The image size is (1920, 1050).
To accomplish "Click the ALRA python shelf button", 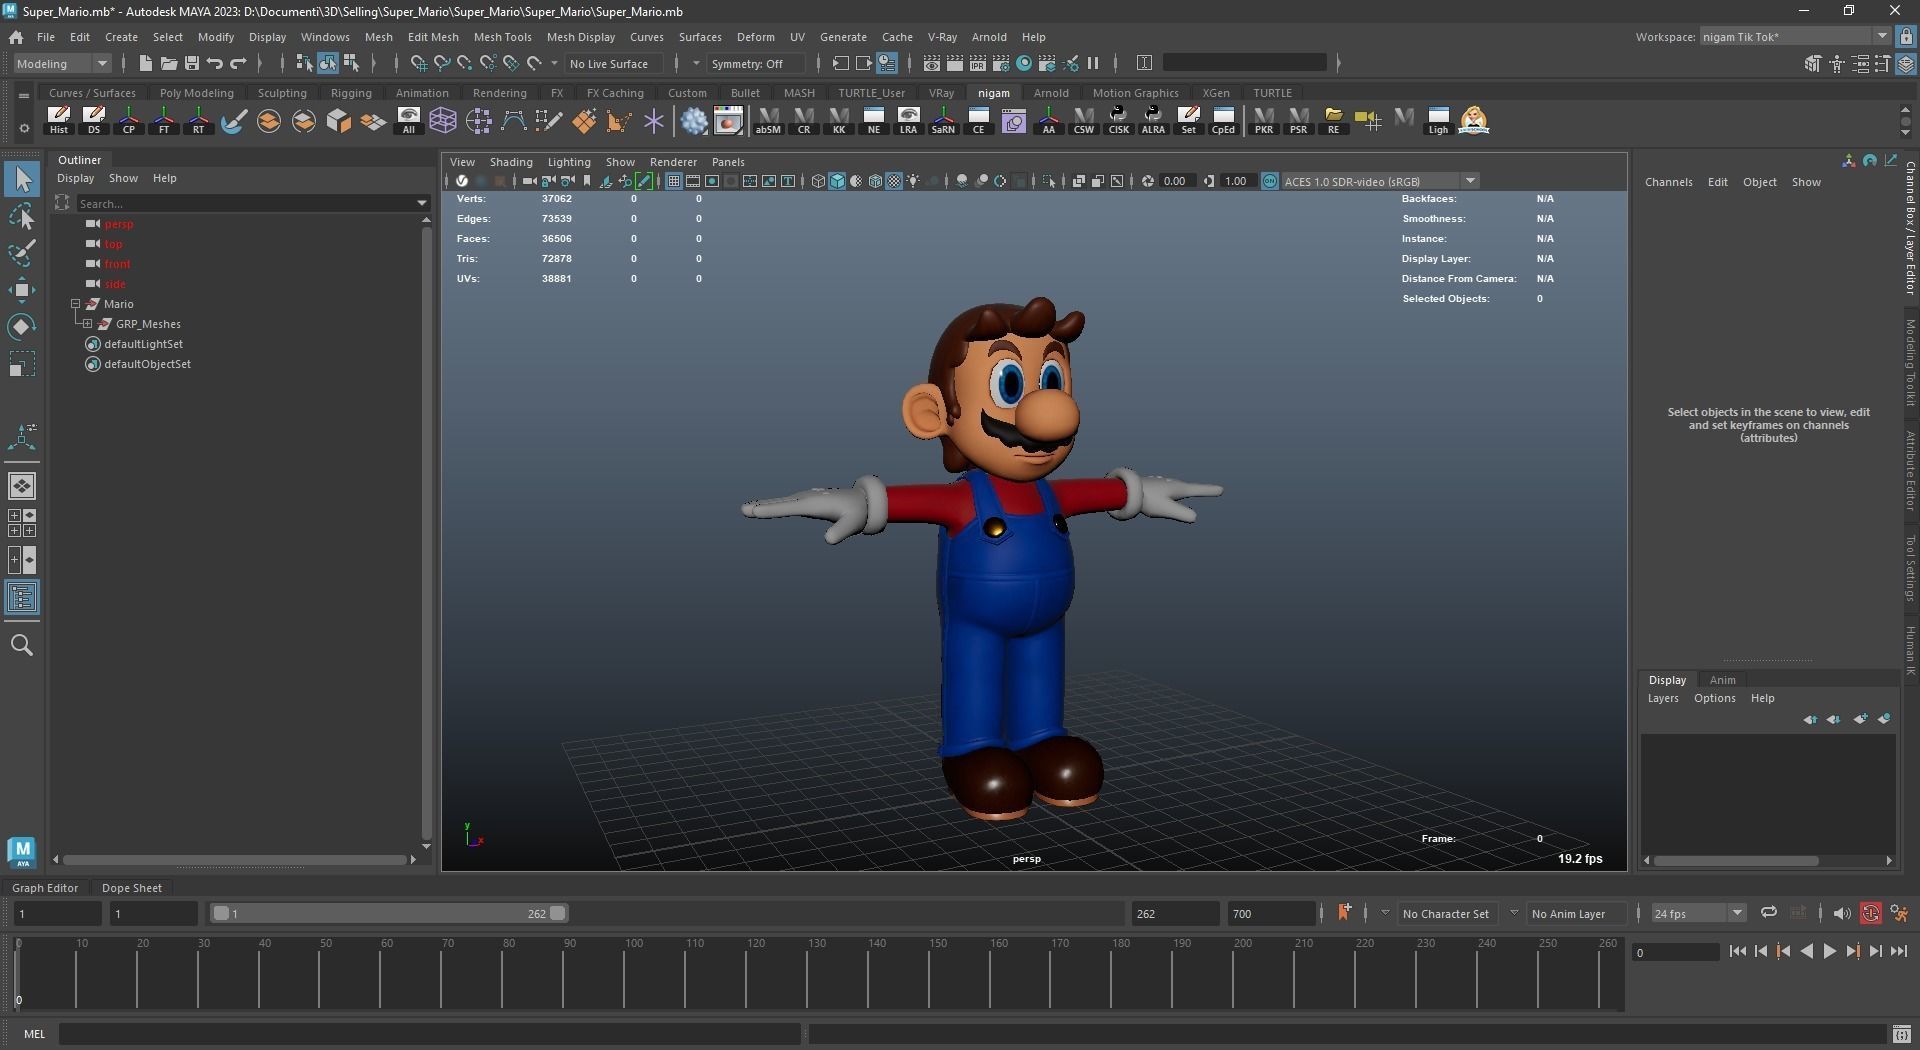I will [1153, 120].
